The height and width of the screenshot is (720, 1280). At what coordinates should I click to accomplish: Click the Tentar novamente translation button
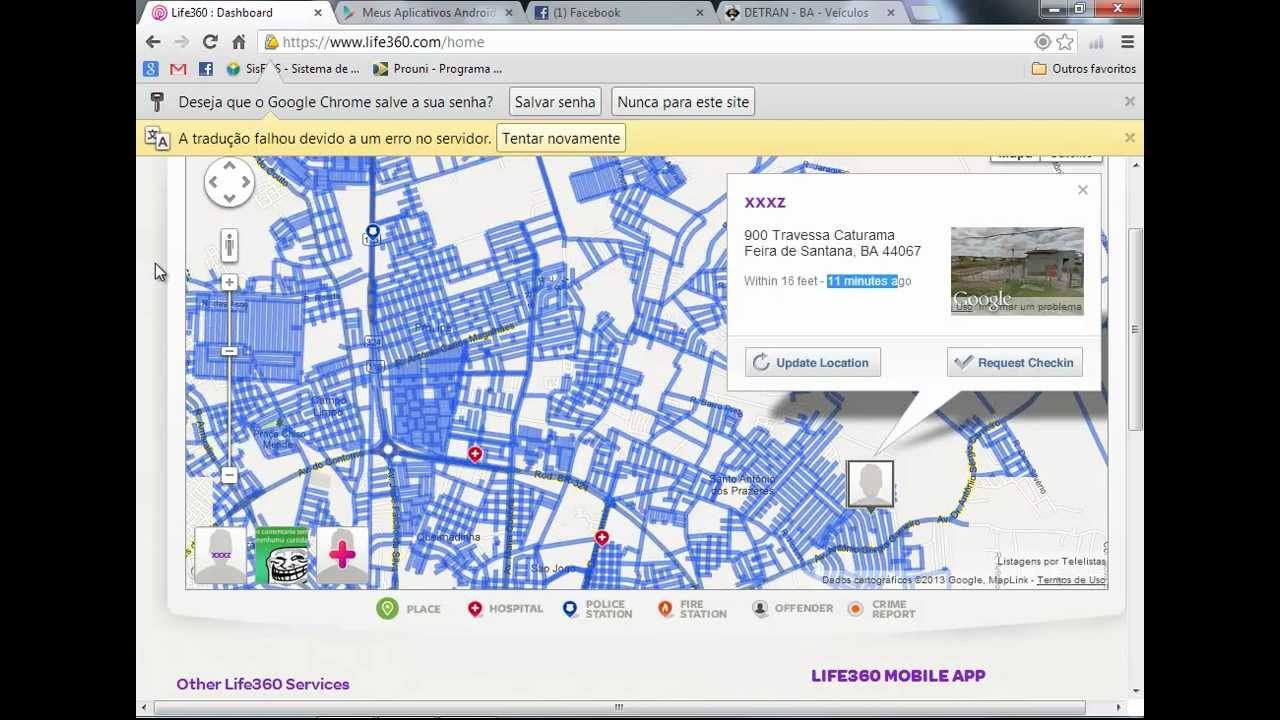pos(561,138)
